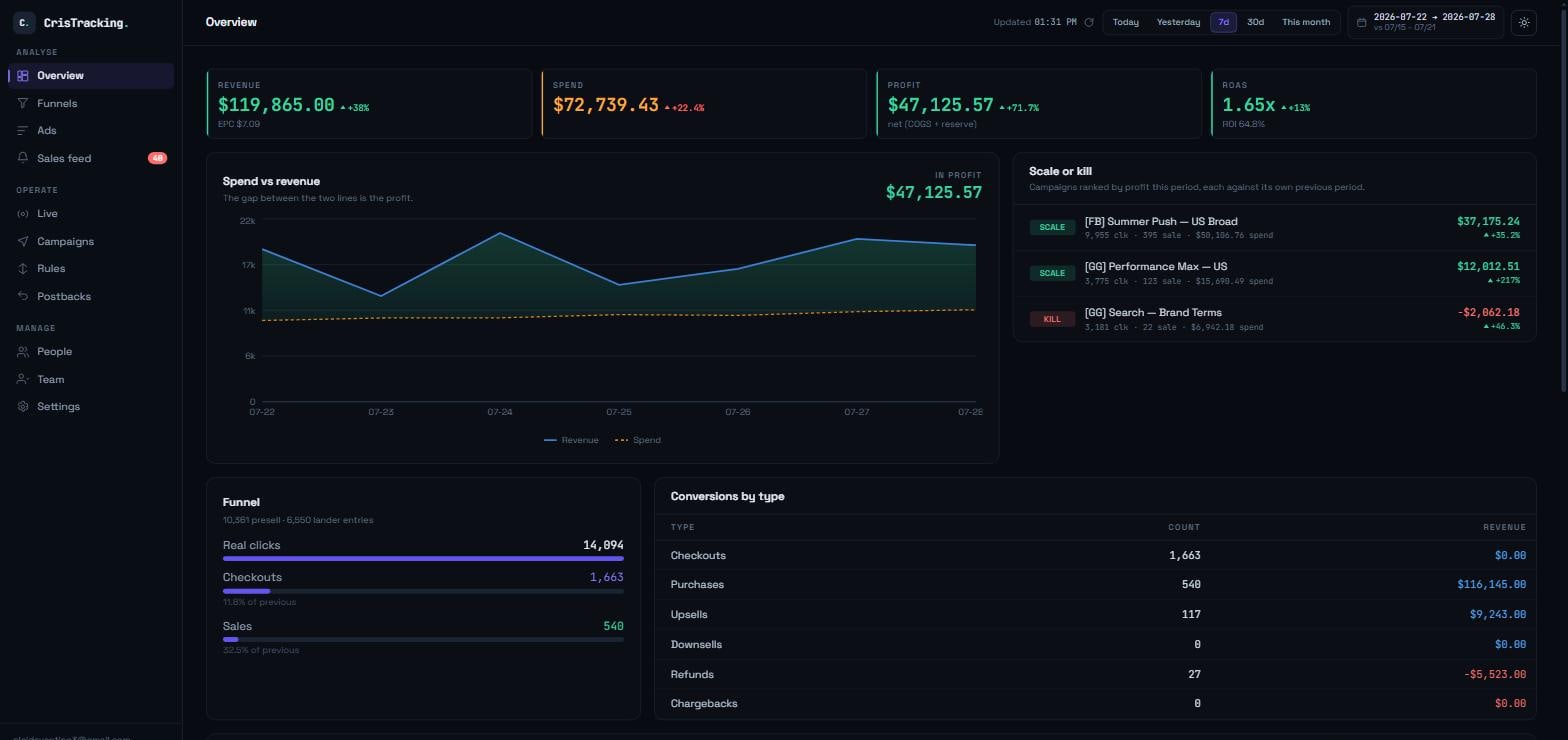
Task: Click the TYPE column header
Action: click(682, 527)
